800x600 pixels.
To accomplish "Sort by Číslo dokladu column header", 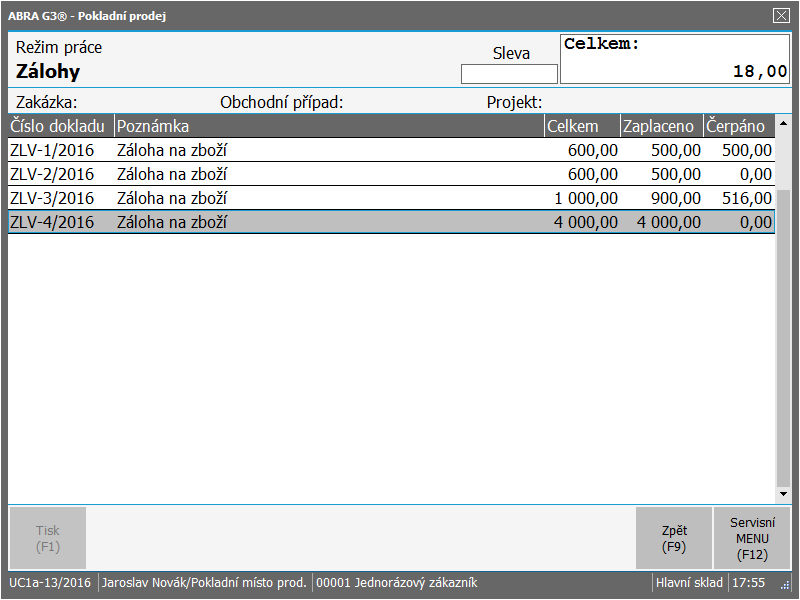I will pos(60,126).
